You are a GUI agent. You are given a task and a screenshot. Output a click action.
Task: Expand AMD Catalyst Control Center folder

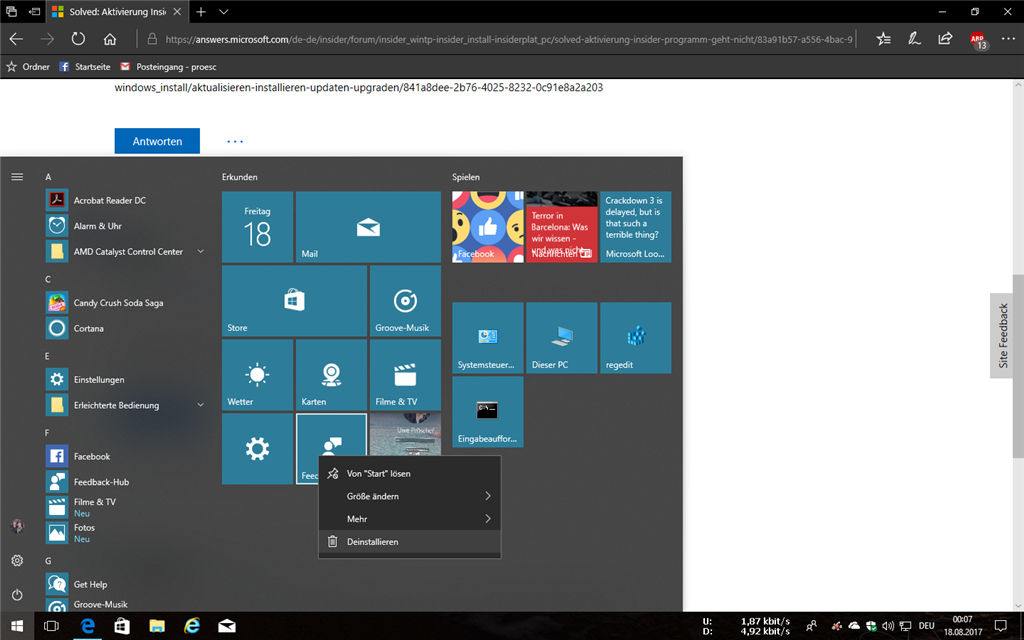pyautogui.click(x=124, y=251)
